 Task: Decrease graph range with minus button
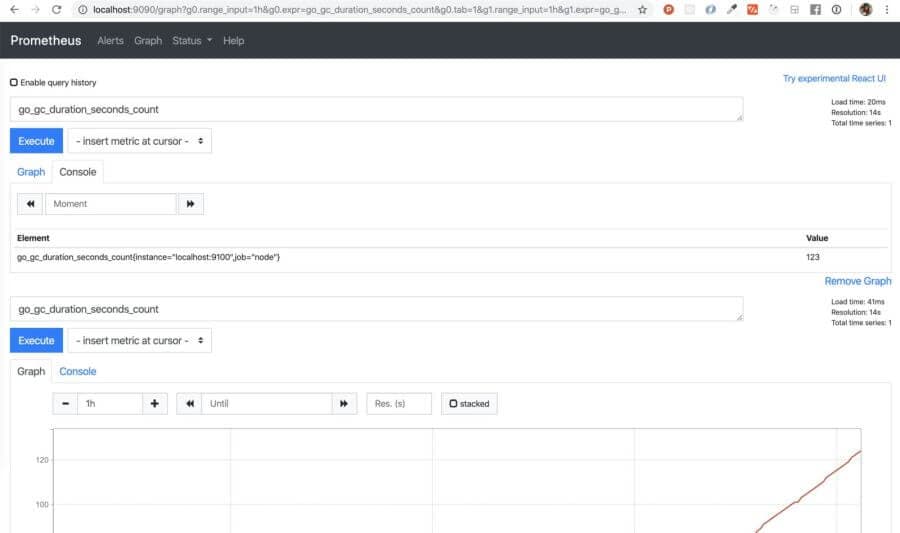click(x=65, y=403)
